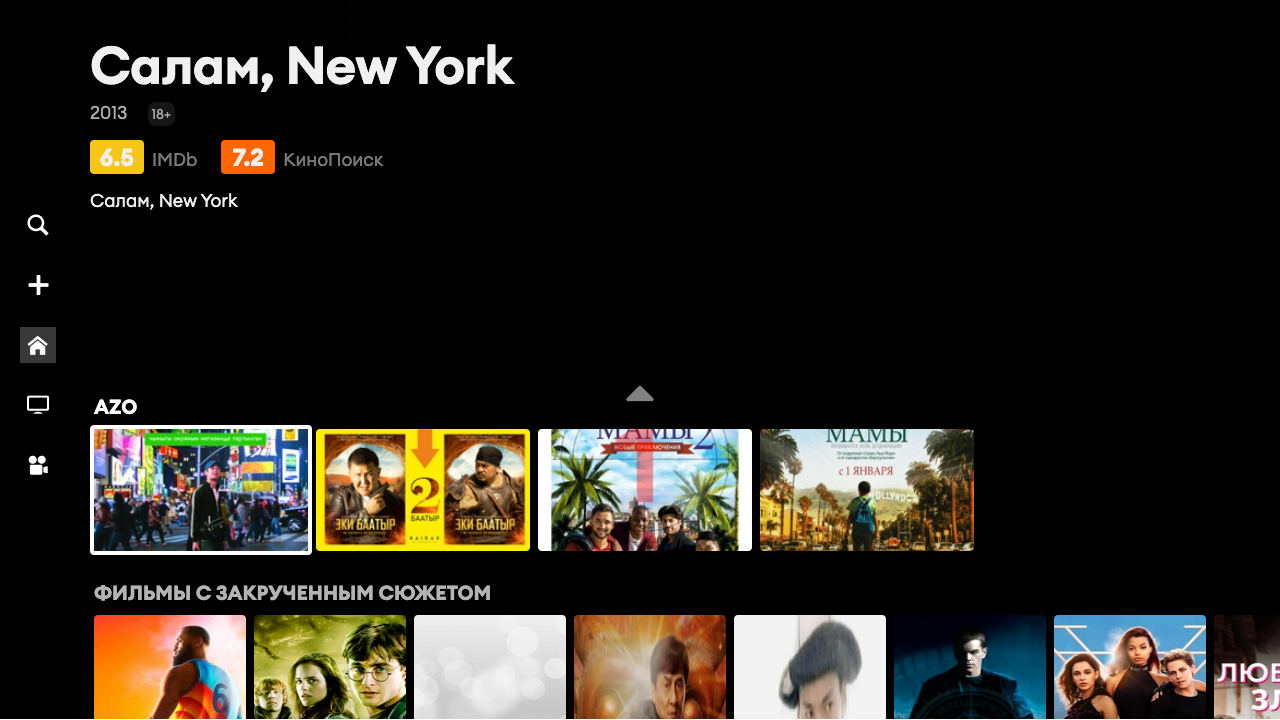Open the Эки Баатыр 2 yellow poster

423,490
